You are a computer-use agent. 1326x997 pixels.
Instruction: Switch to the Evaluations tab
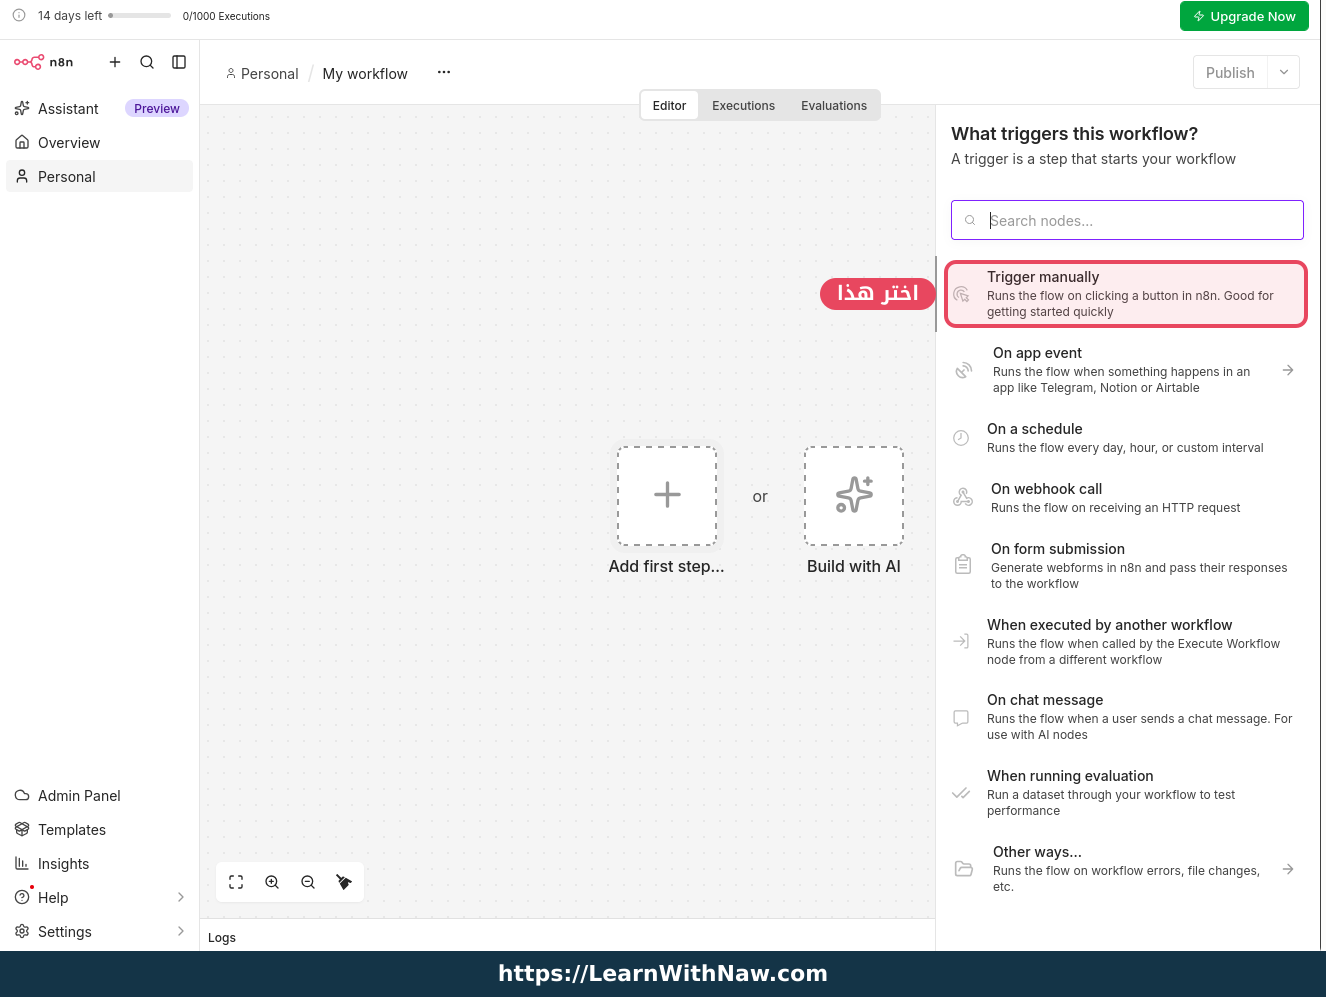point(834,106)
